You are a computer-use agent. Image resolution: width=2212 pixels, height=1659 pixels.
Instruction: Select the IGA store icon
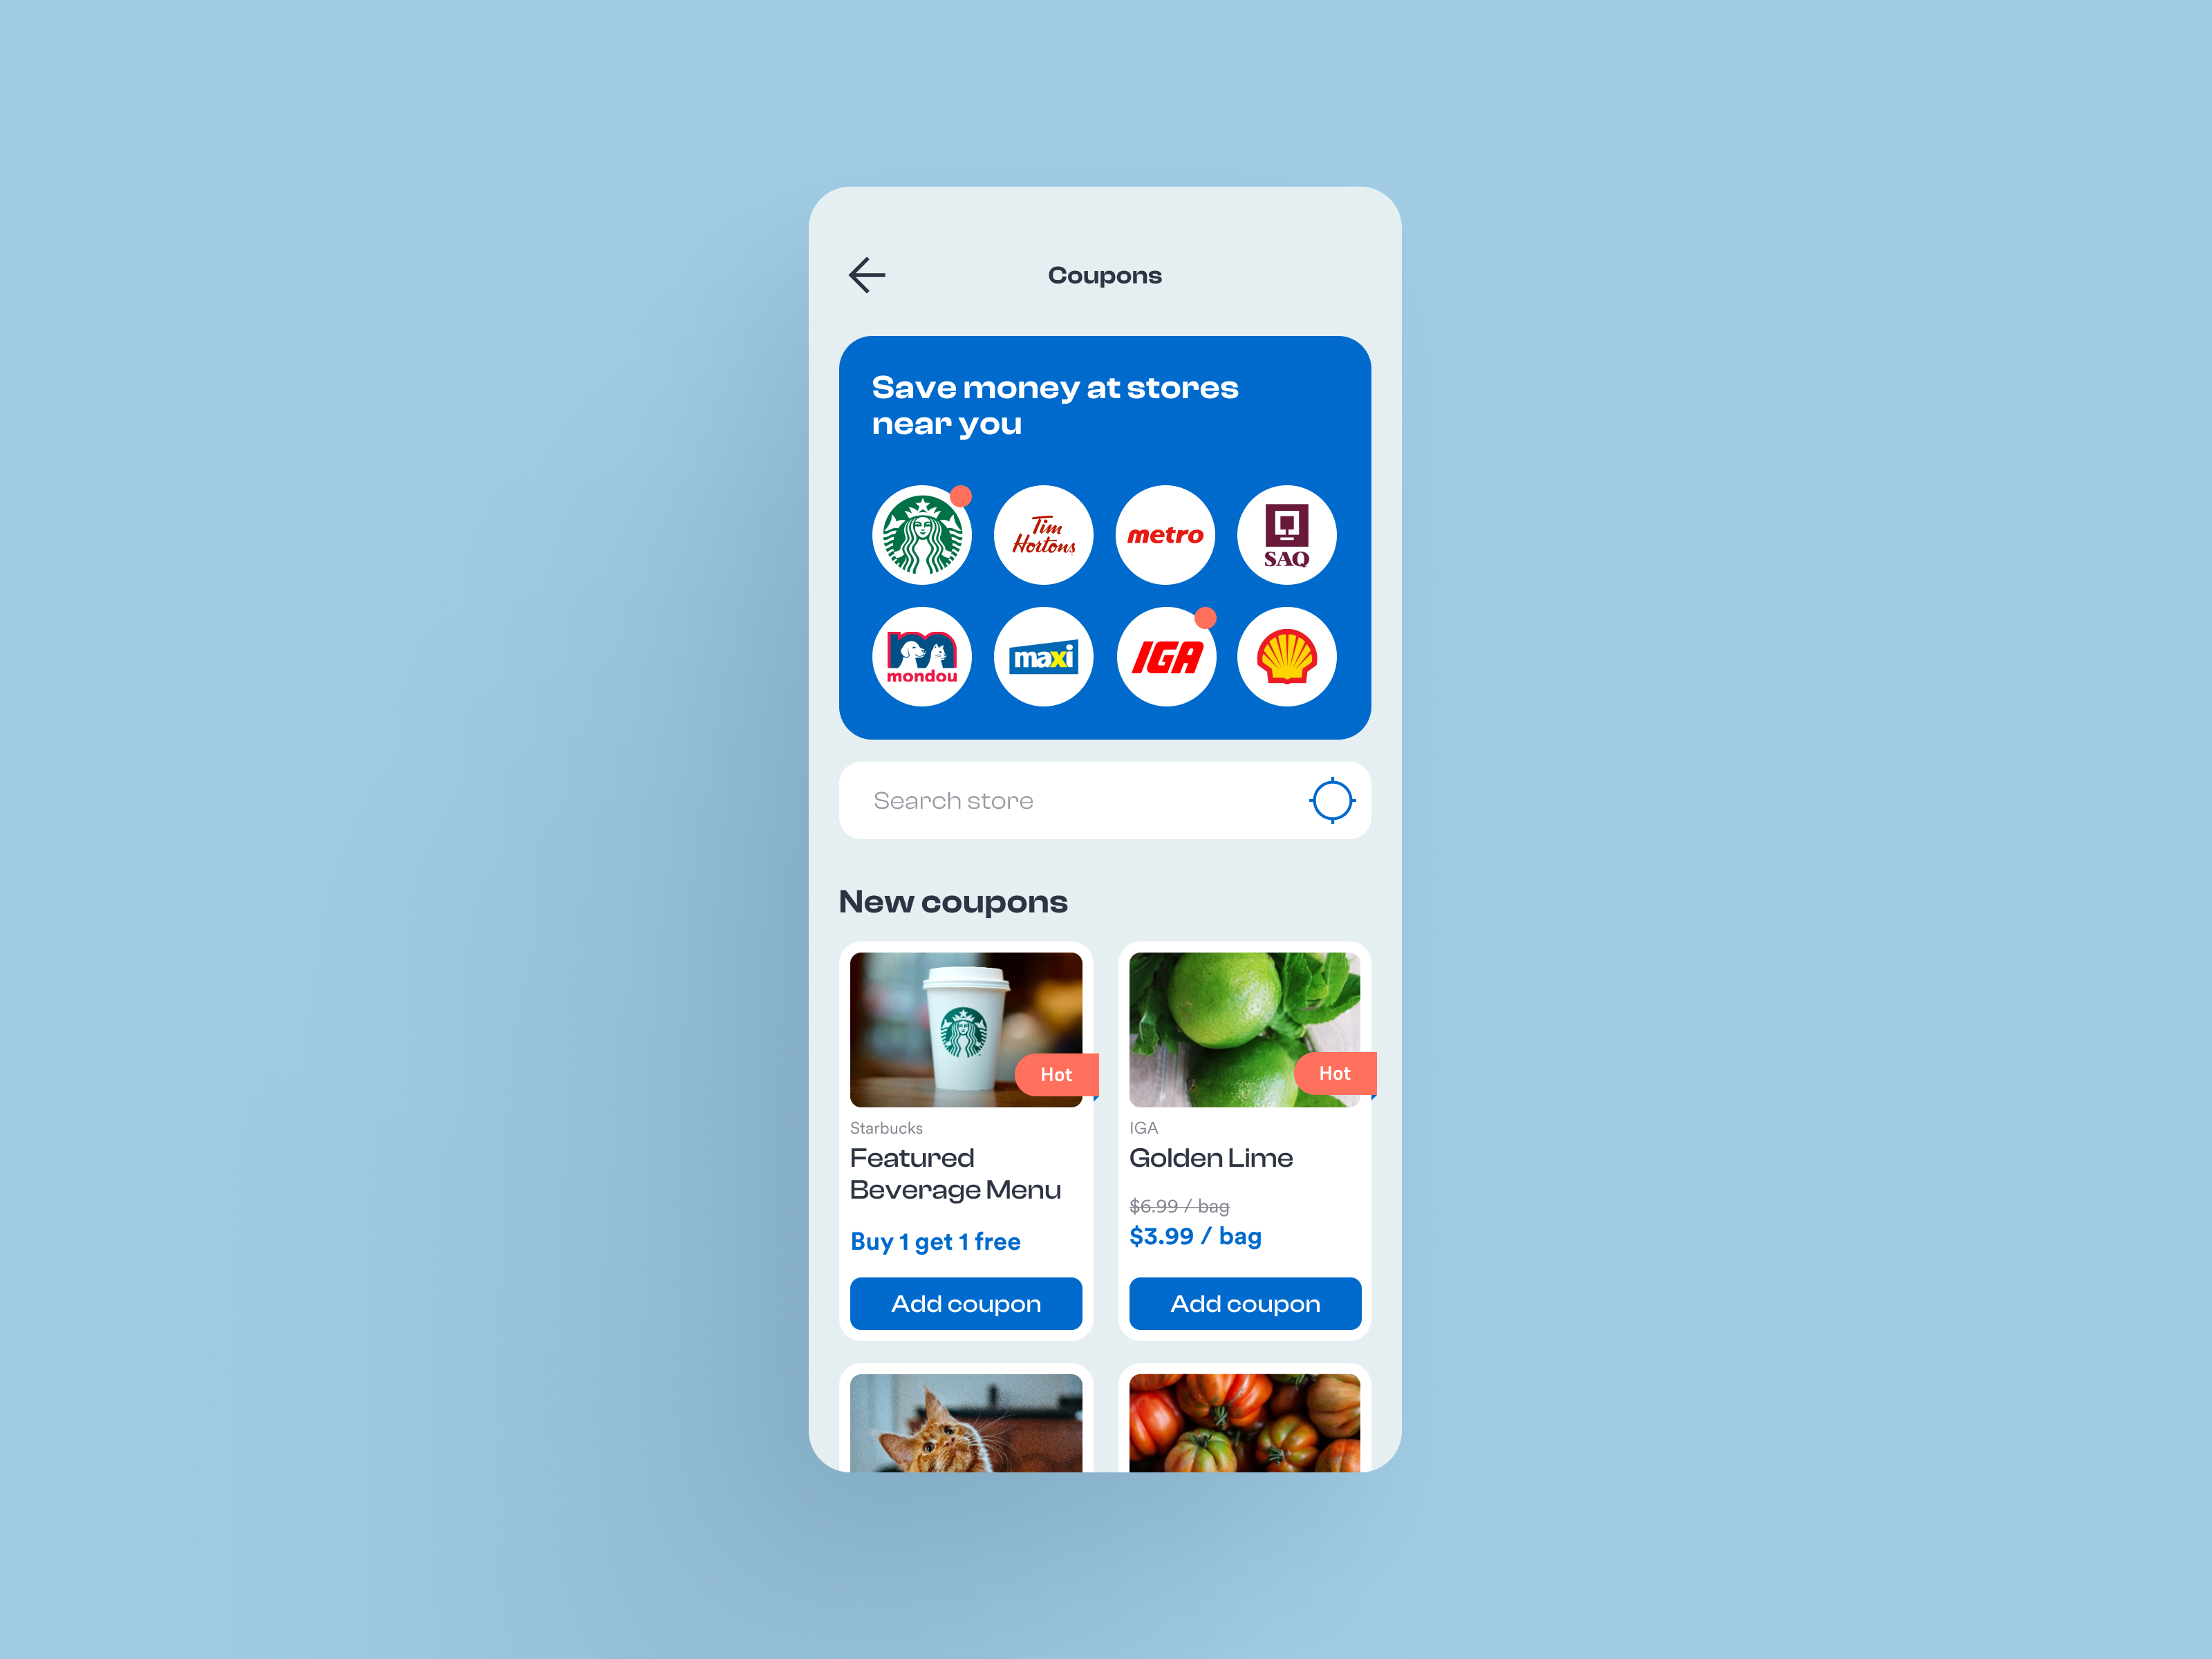click(1167, 659)
